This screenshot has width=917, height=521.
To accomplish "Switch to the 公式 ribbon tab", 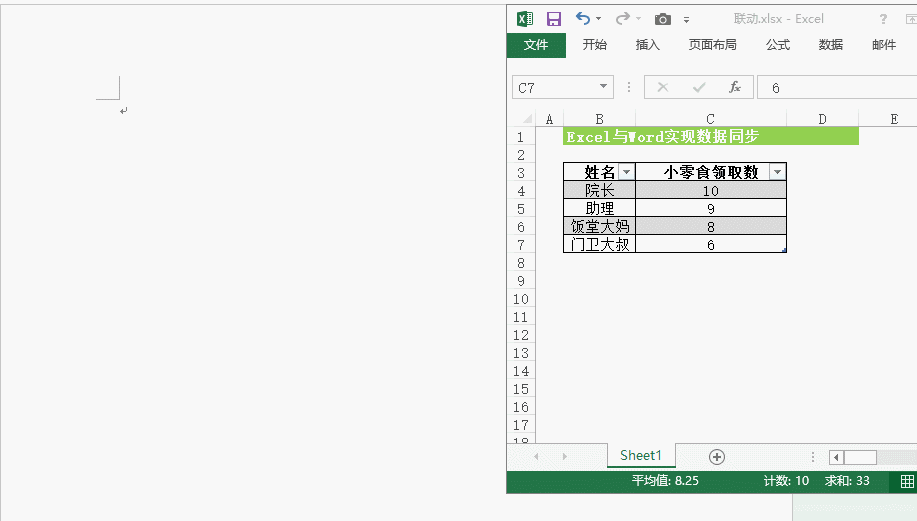I will point(778,45).
